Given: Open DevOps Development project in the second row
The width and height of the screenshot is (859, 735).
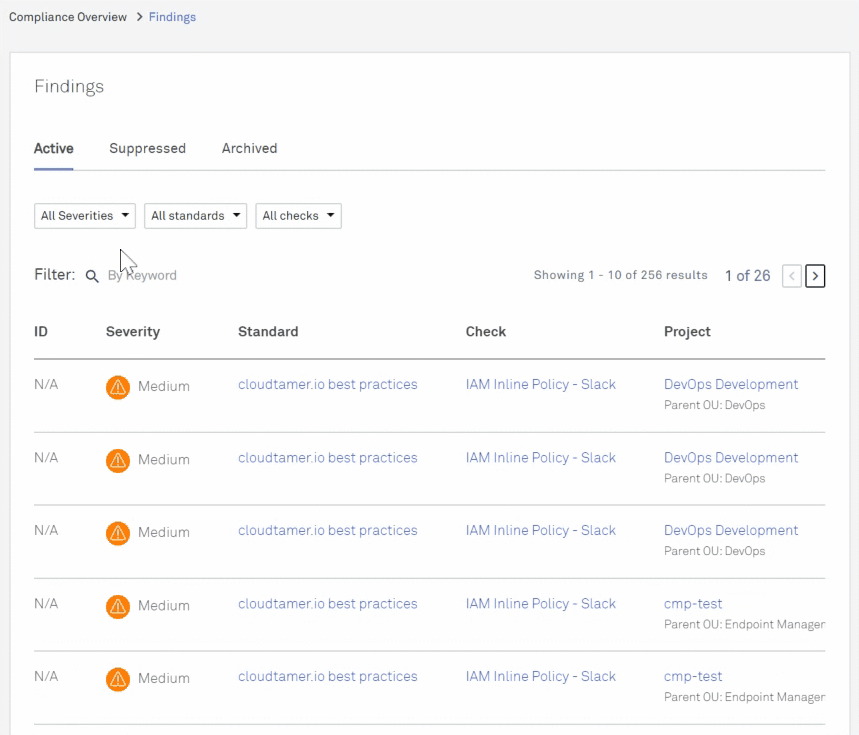Looking at the screenshot, I should pyautogui.click(x=731, y=458).
